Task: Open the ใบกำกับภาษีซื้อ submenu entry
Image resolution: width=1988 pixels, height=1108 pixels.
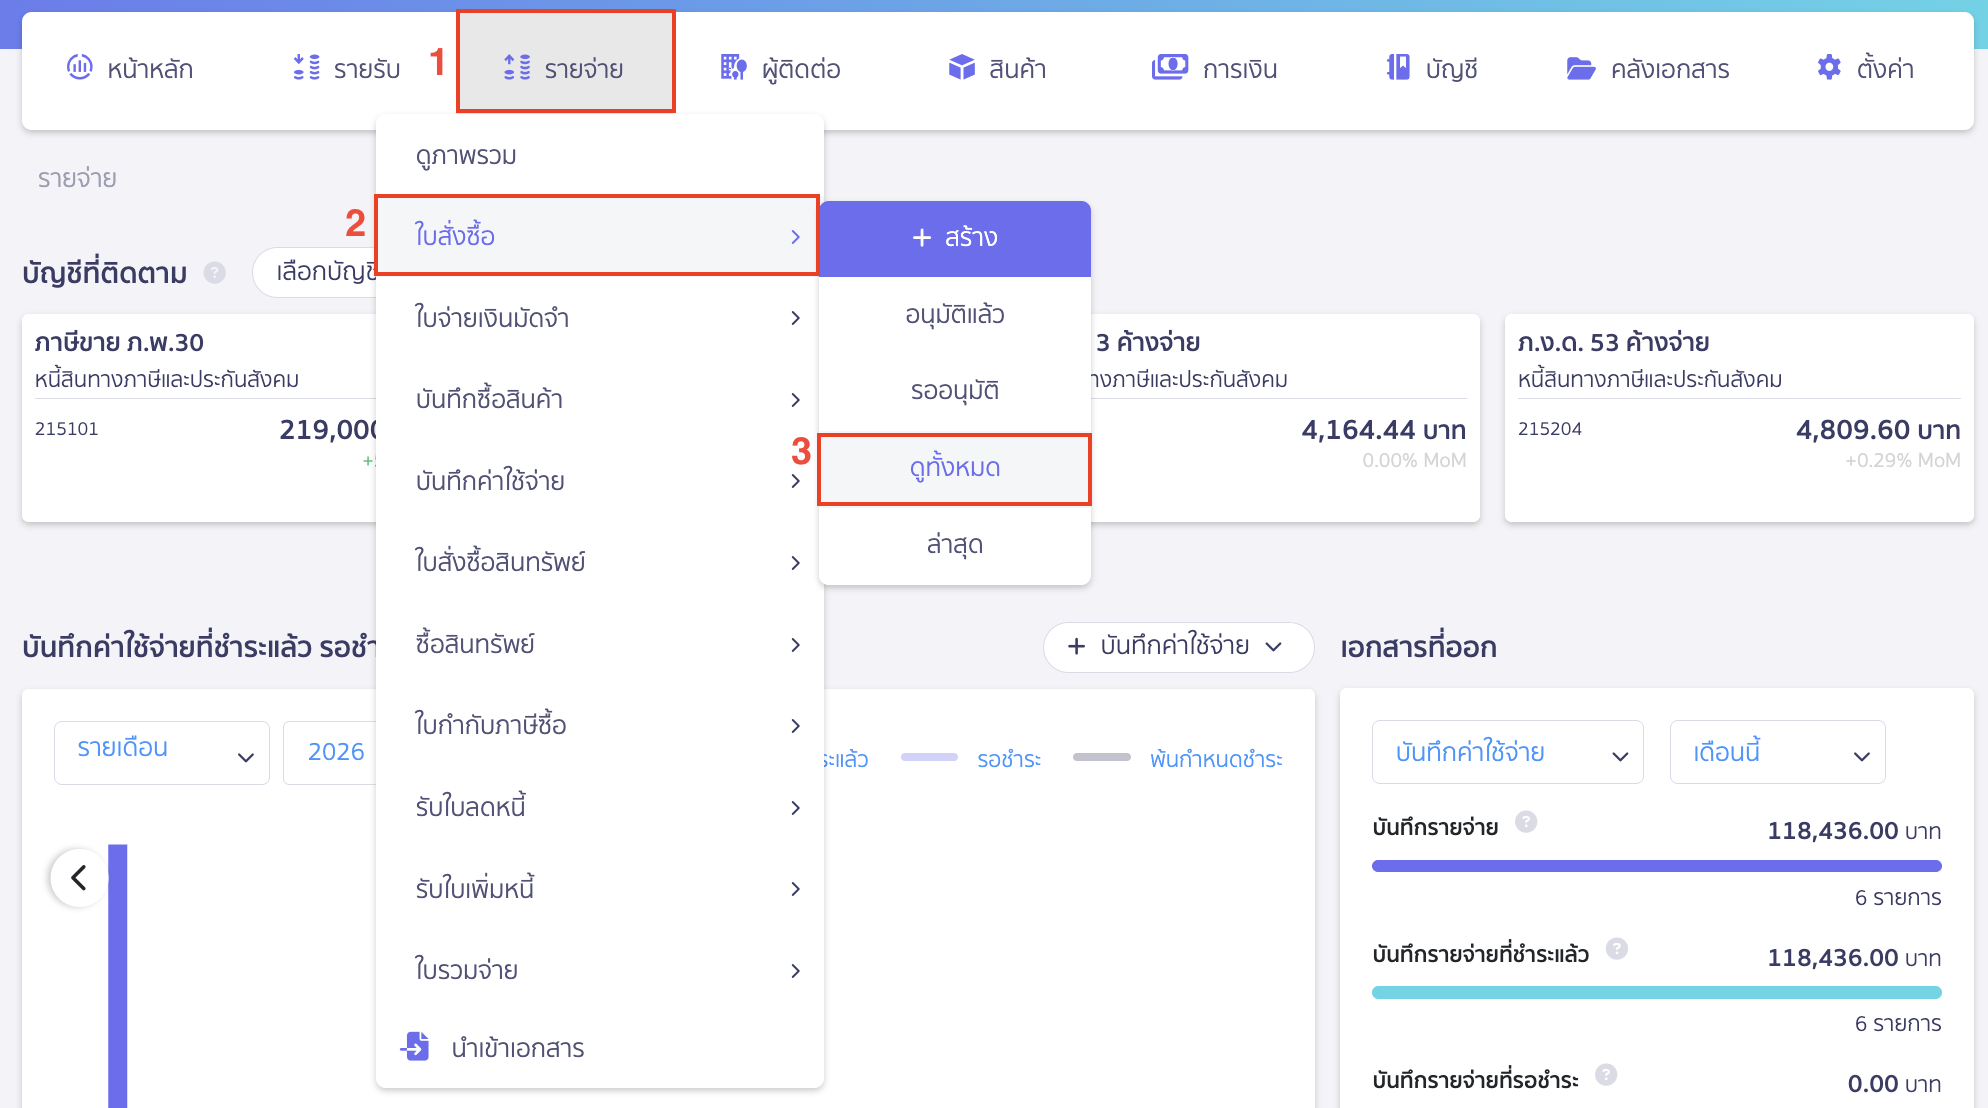Action: (x=491, y=726)
